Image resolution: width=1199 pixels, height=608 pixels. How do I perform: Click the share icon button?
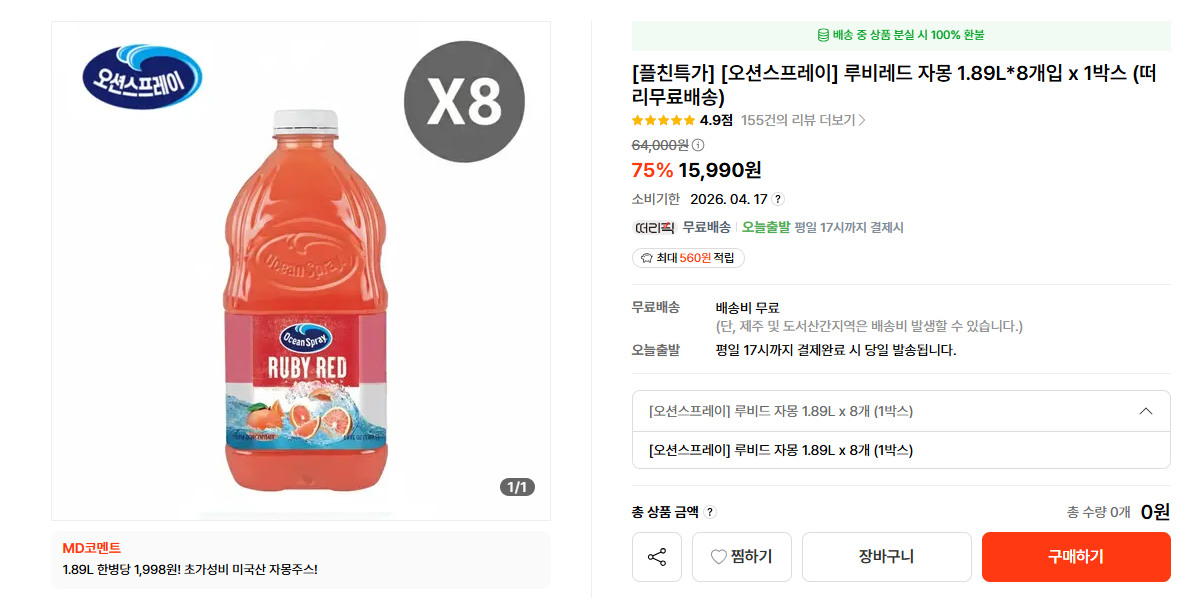(x=657, y=557)
